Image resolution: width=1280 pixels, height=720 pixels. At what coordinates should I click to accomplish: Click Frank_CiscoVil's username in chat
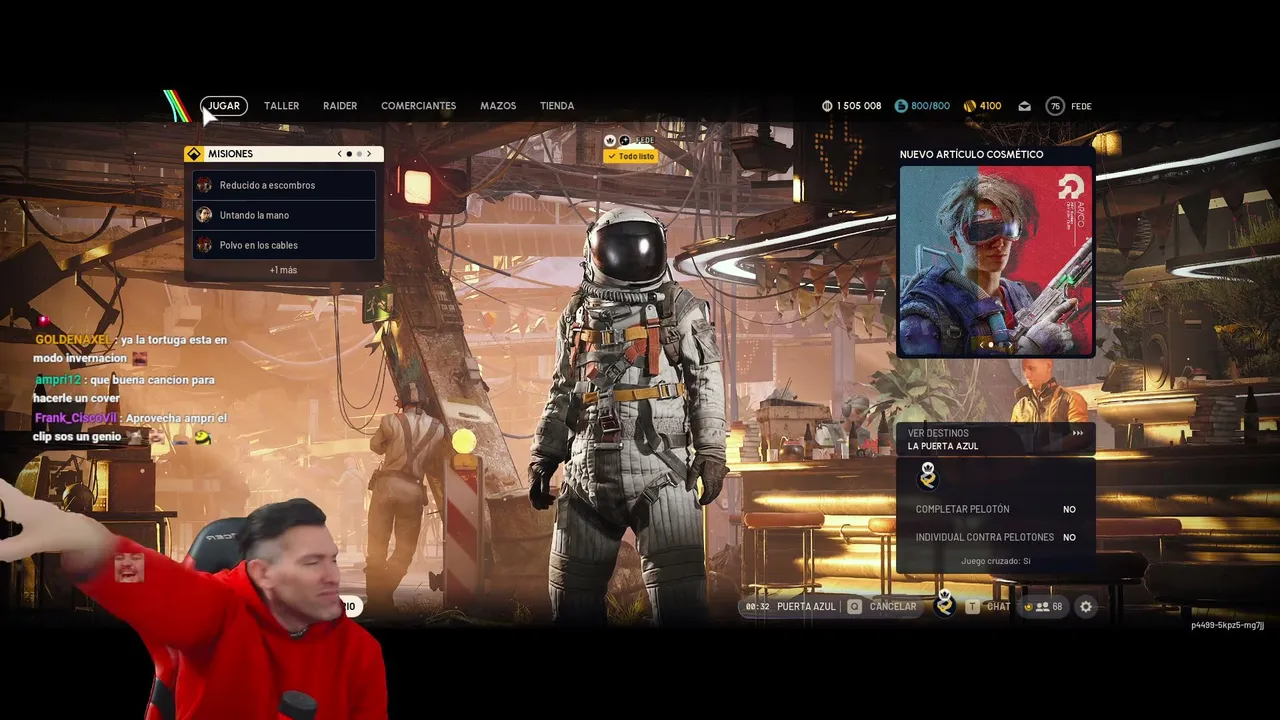[x=76, y=418]
